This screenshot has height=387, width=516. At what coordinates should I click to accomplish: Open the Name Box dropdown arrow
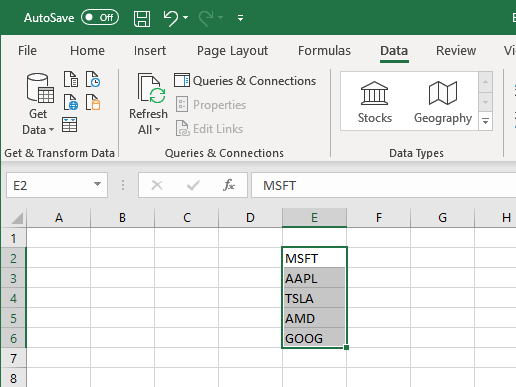97,184
